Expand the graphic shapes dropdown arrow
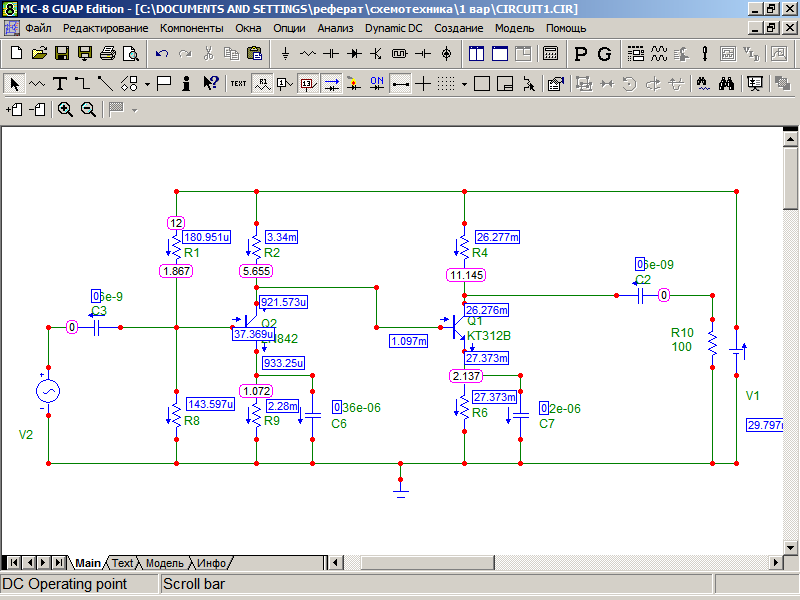The width and height of the screenshot is (800, 600). tap(147, 83)
